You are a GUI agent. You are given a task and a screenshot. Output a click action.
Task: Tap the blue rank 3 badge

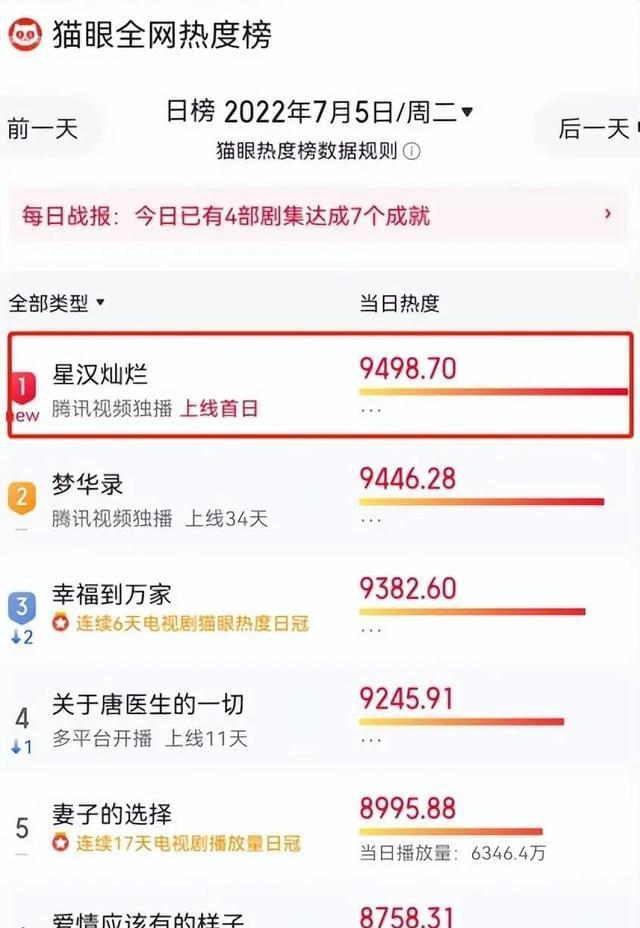(22, 607)
